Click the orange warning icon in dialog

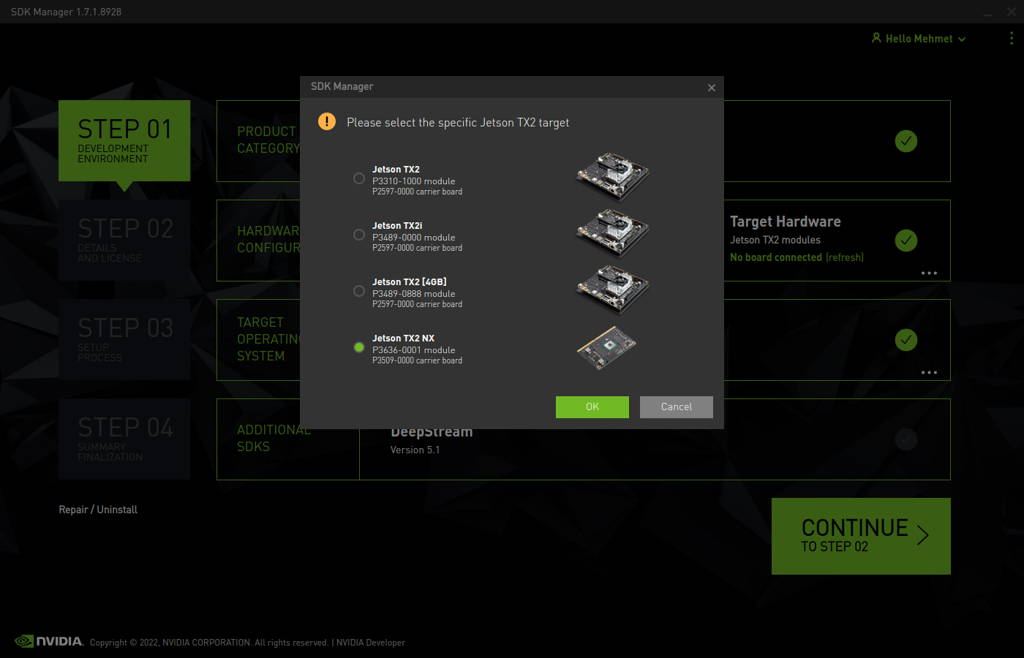point(327,121)
